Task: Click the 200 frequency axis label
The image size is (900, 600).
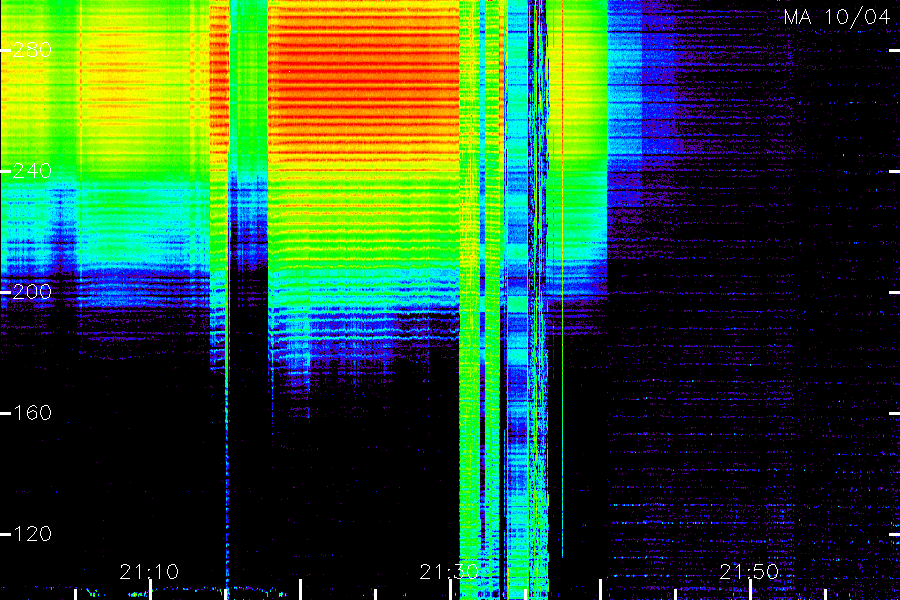Action: point(32,292)
